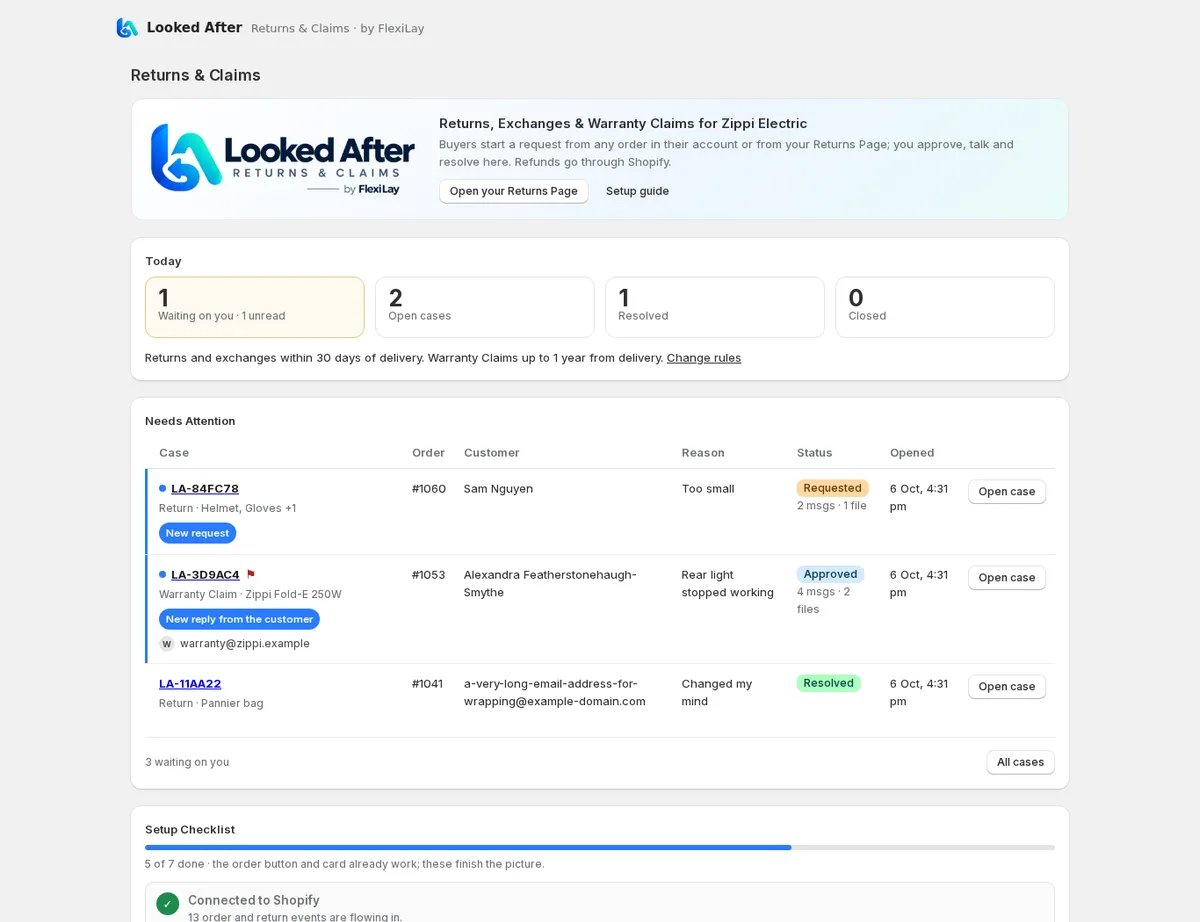Click order number #1060
1200x922 pixels.
pos(429,488)
